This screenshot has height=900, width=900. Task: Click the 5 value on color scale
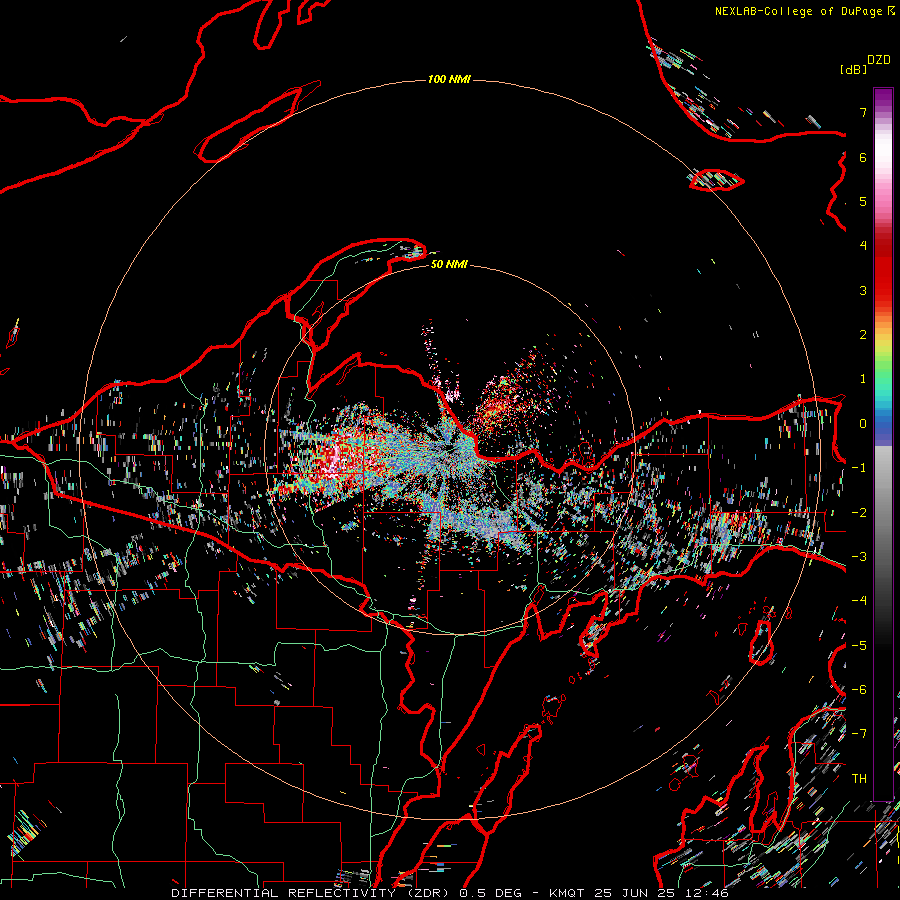[x=863, y=201]
